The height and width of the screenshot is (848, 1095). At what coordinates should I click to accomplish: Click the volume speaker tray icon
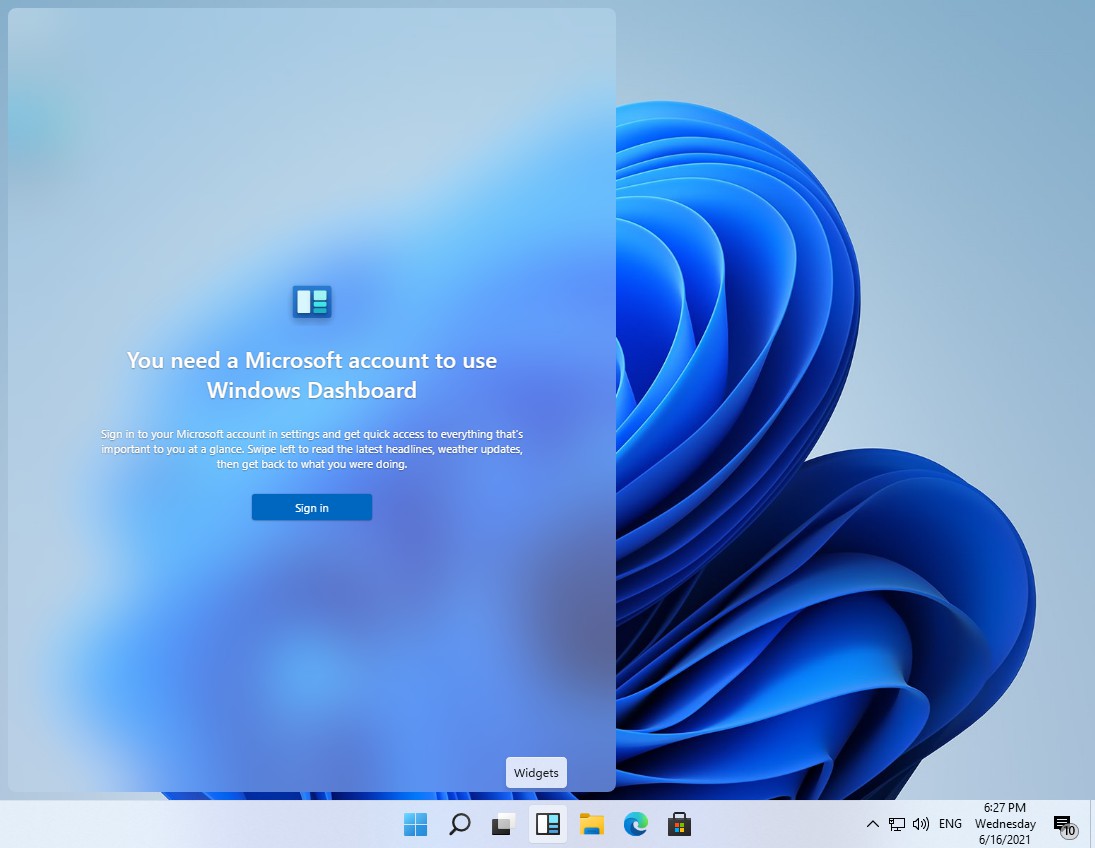(921, 824)
